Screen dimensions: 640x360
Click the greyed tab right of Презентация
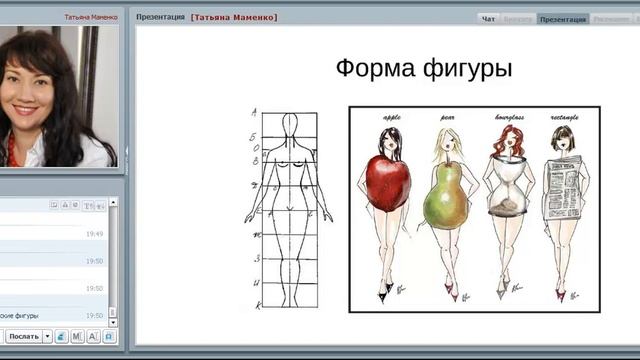pos(611,19)
